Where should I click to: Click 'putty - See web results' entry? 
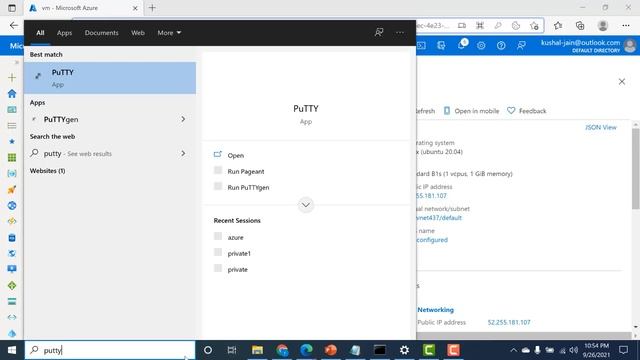click(x=78, y=153)
